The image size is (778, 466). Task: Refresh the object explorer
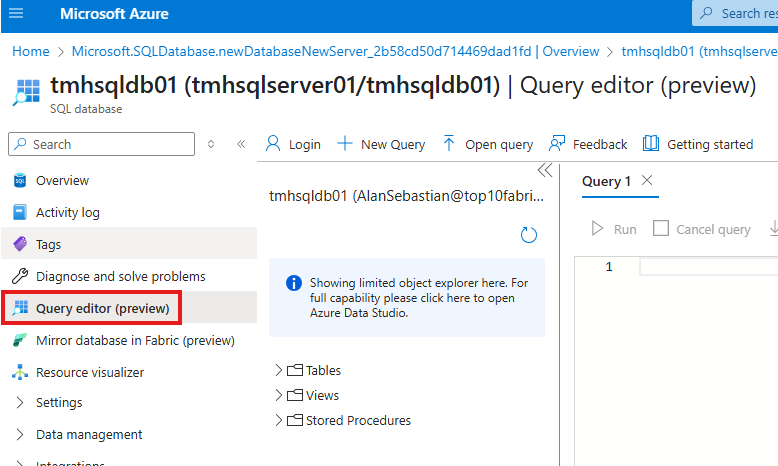click(x=529, y=235)
